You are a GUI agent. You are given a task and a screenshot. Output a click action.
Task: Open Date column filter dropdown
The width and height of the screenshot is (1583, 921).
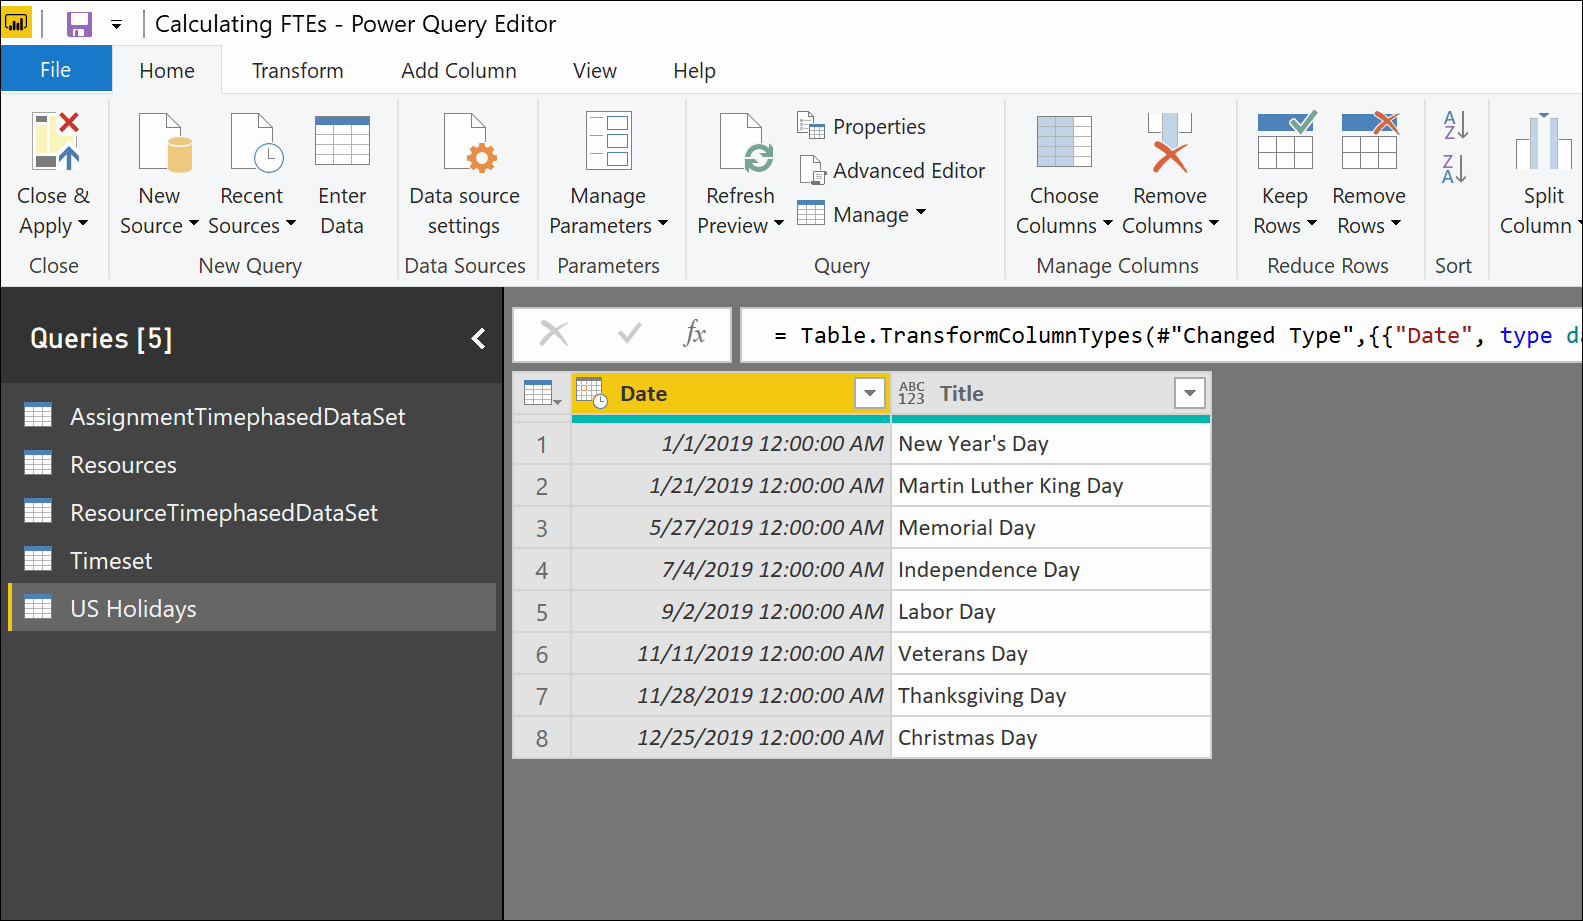(x=870, y=393)
